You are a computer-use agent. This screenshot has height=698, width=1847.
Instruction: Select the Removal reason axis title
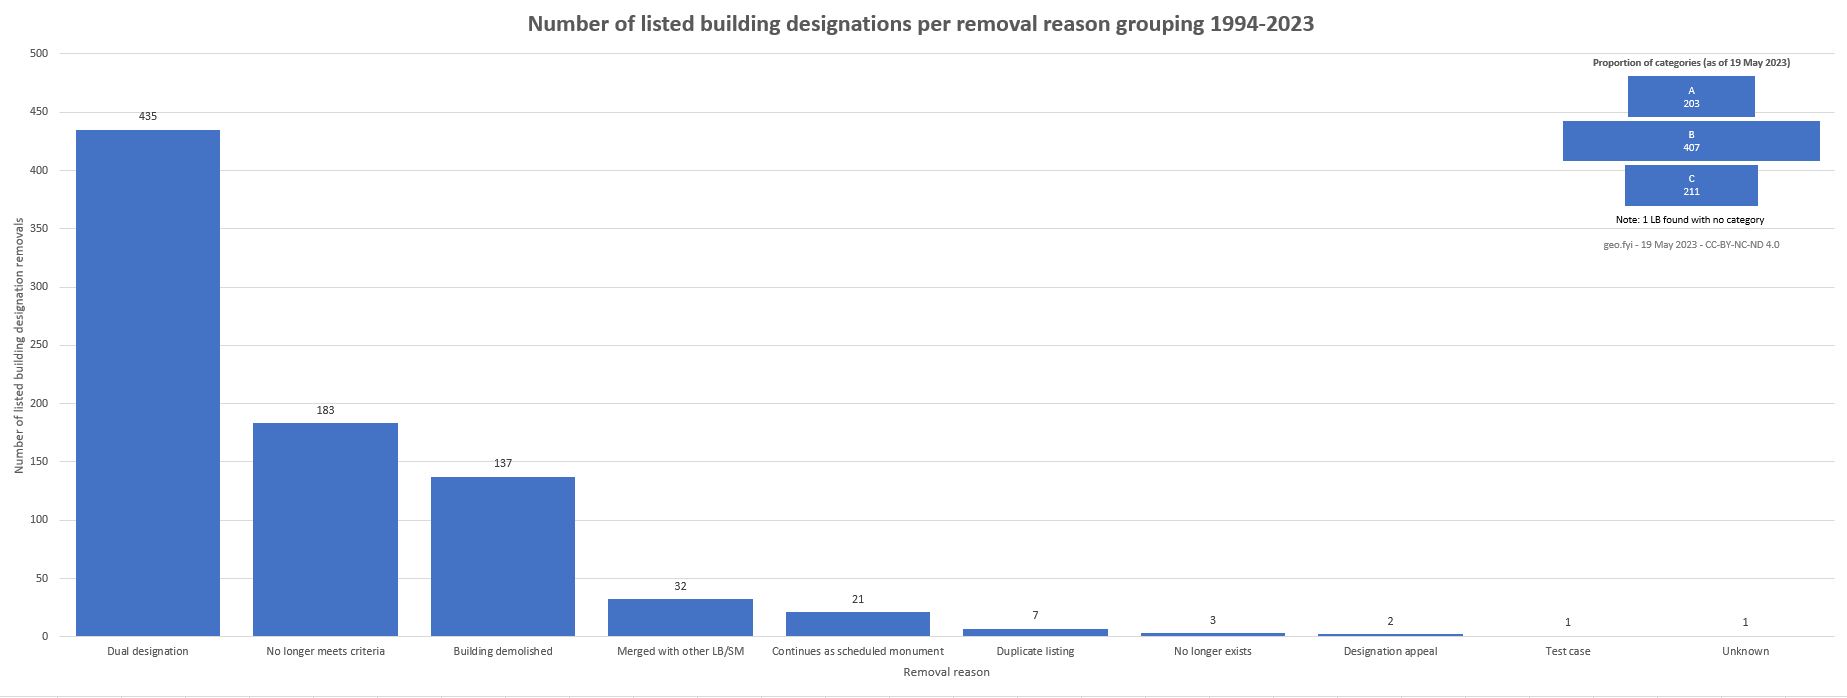946,672
